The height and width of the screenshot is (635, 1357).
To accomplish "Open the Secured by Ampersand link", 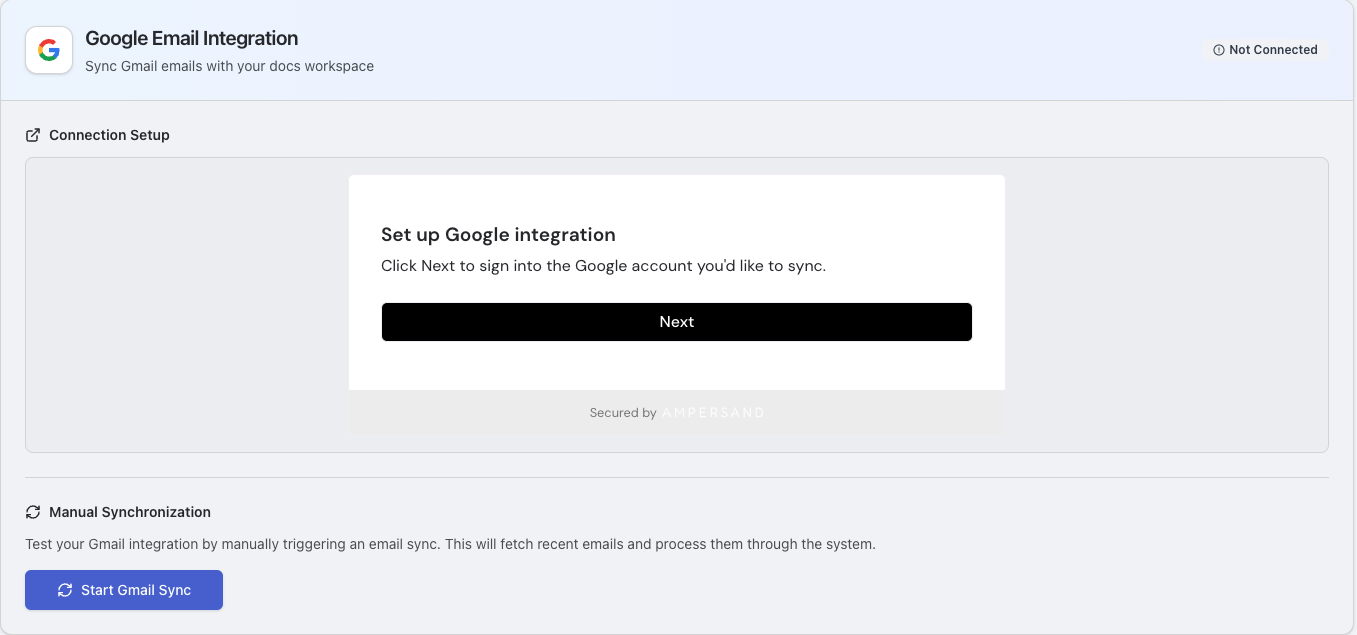I will (676, 412).
